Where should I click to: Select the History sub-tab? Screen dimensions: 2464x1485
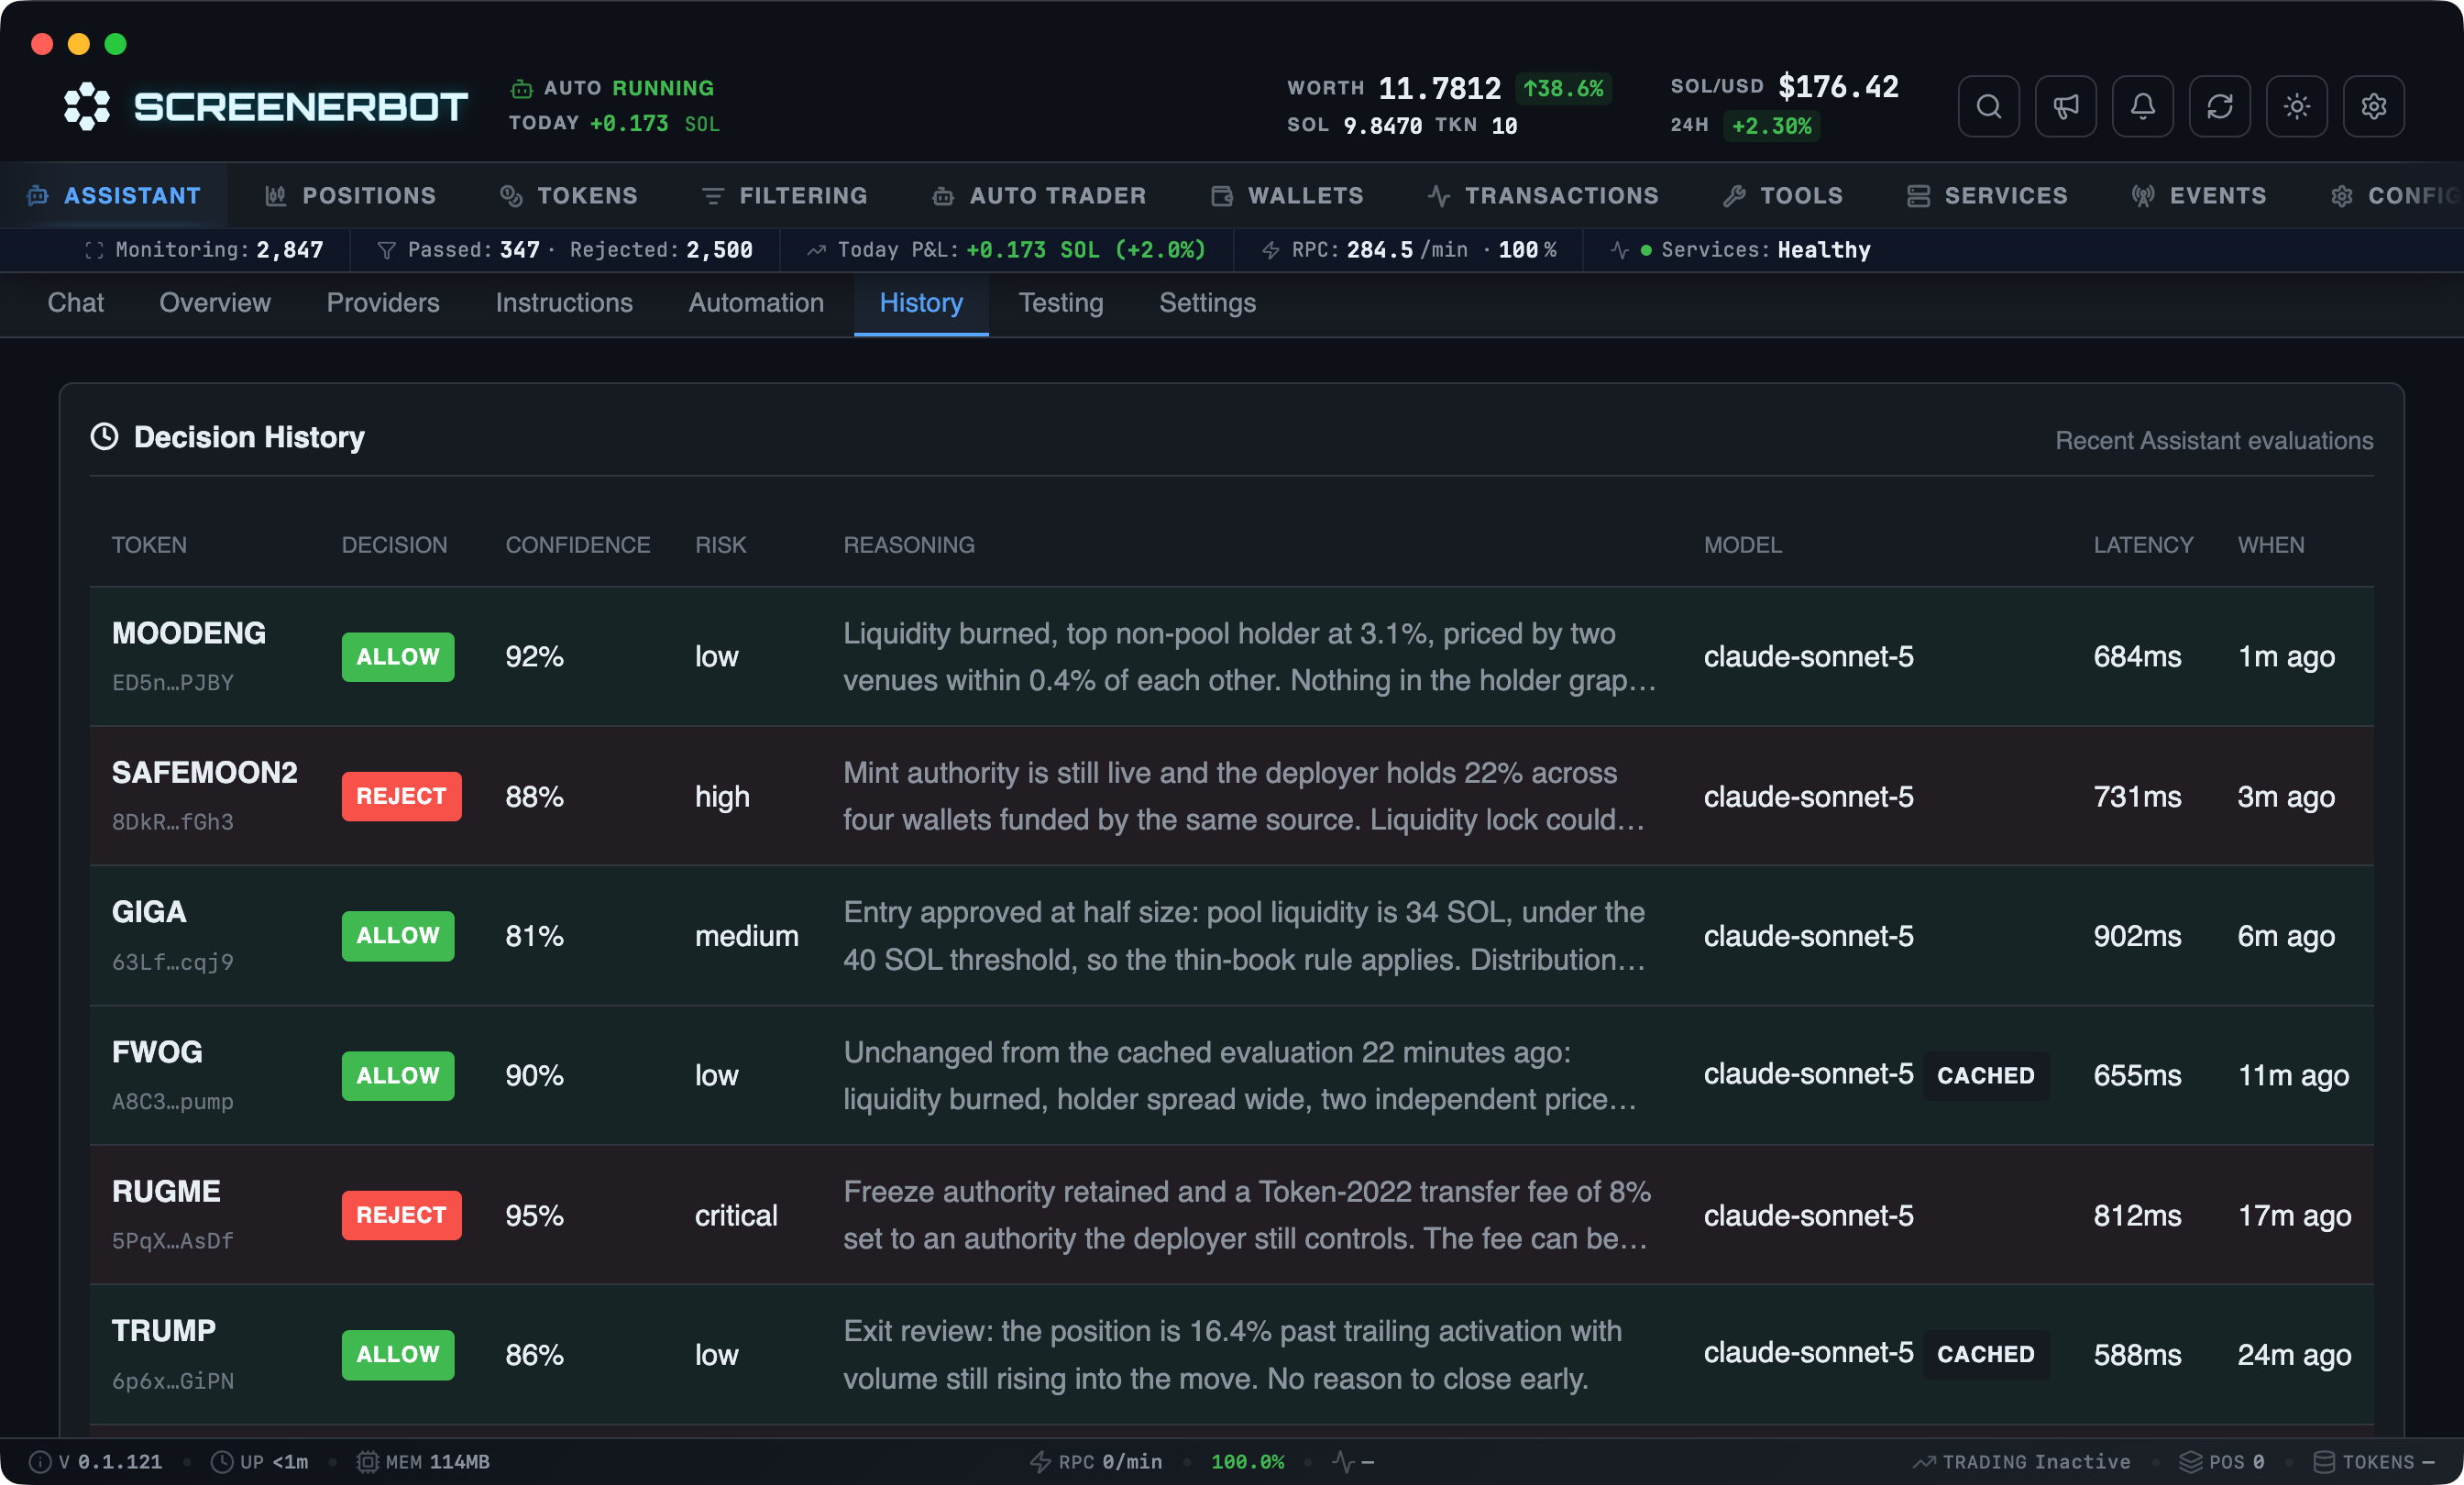coord(921,303)
